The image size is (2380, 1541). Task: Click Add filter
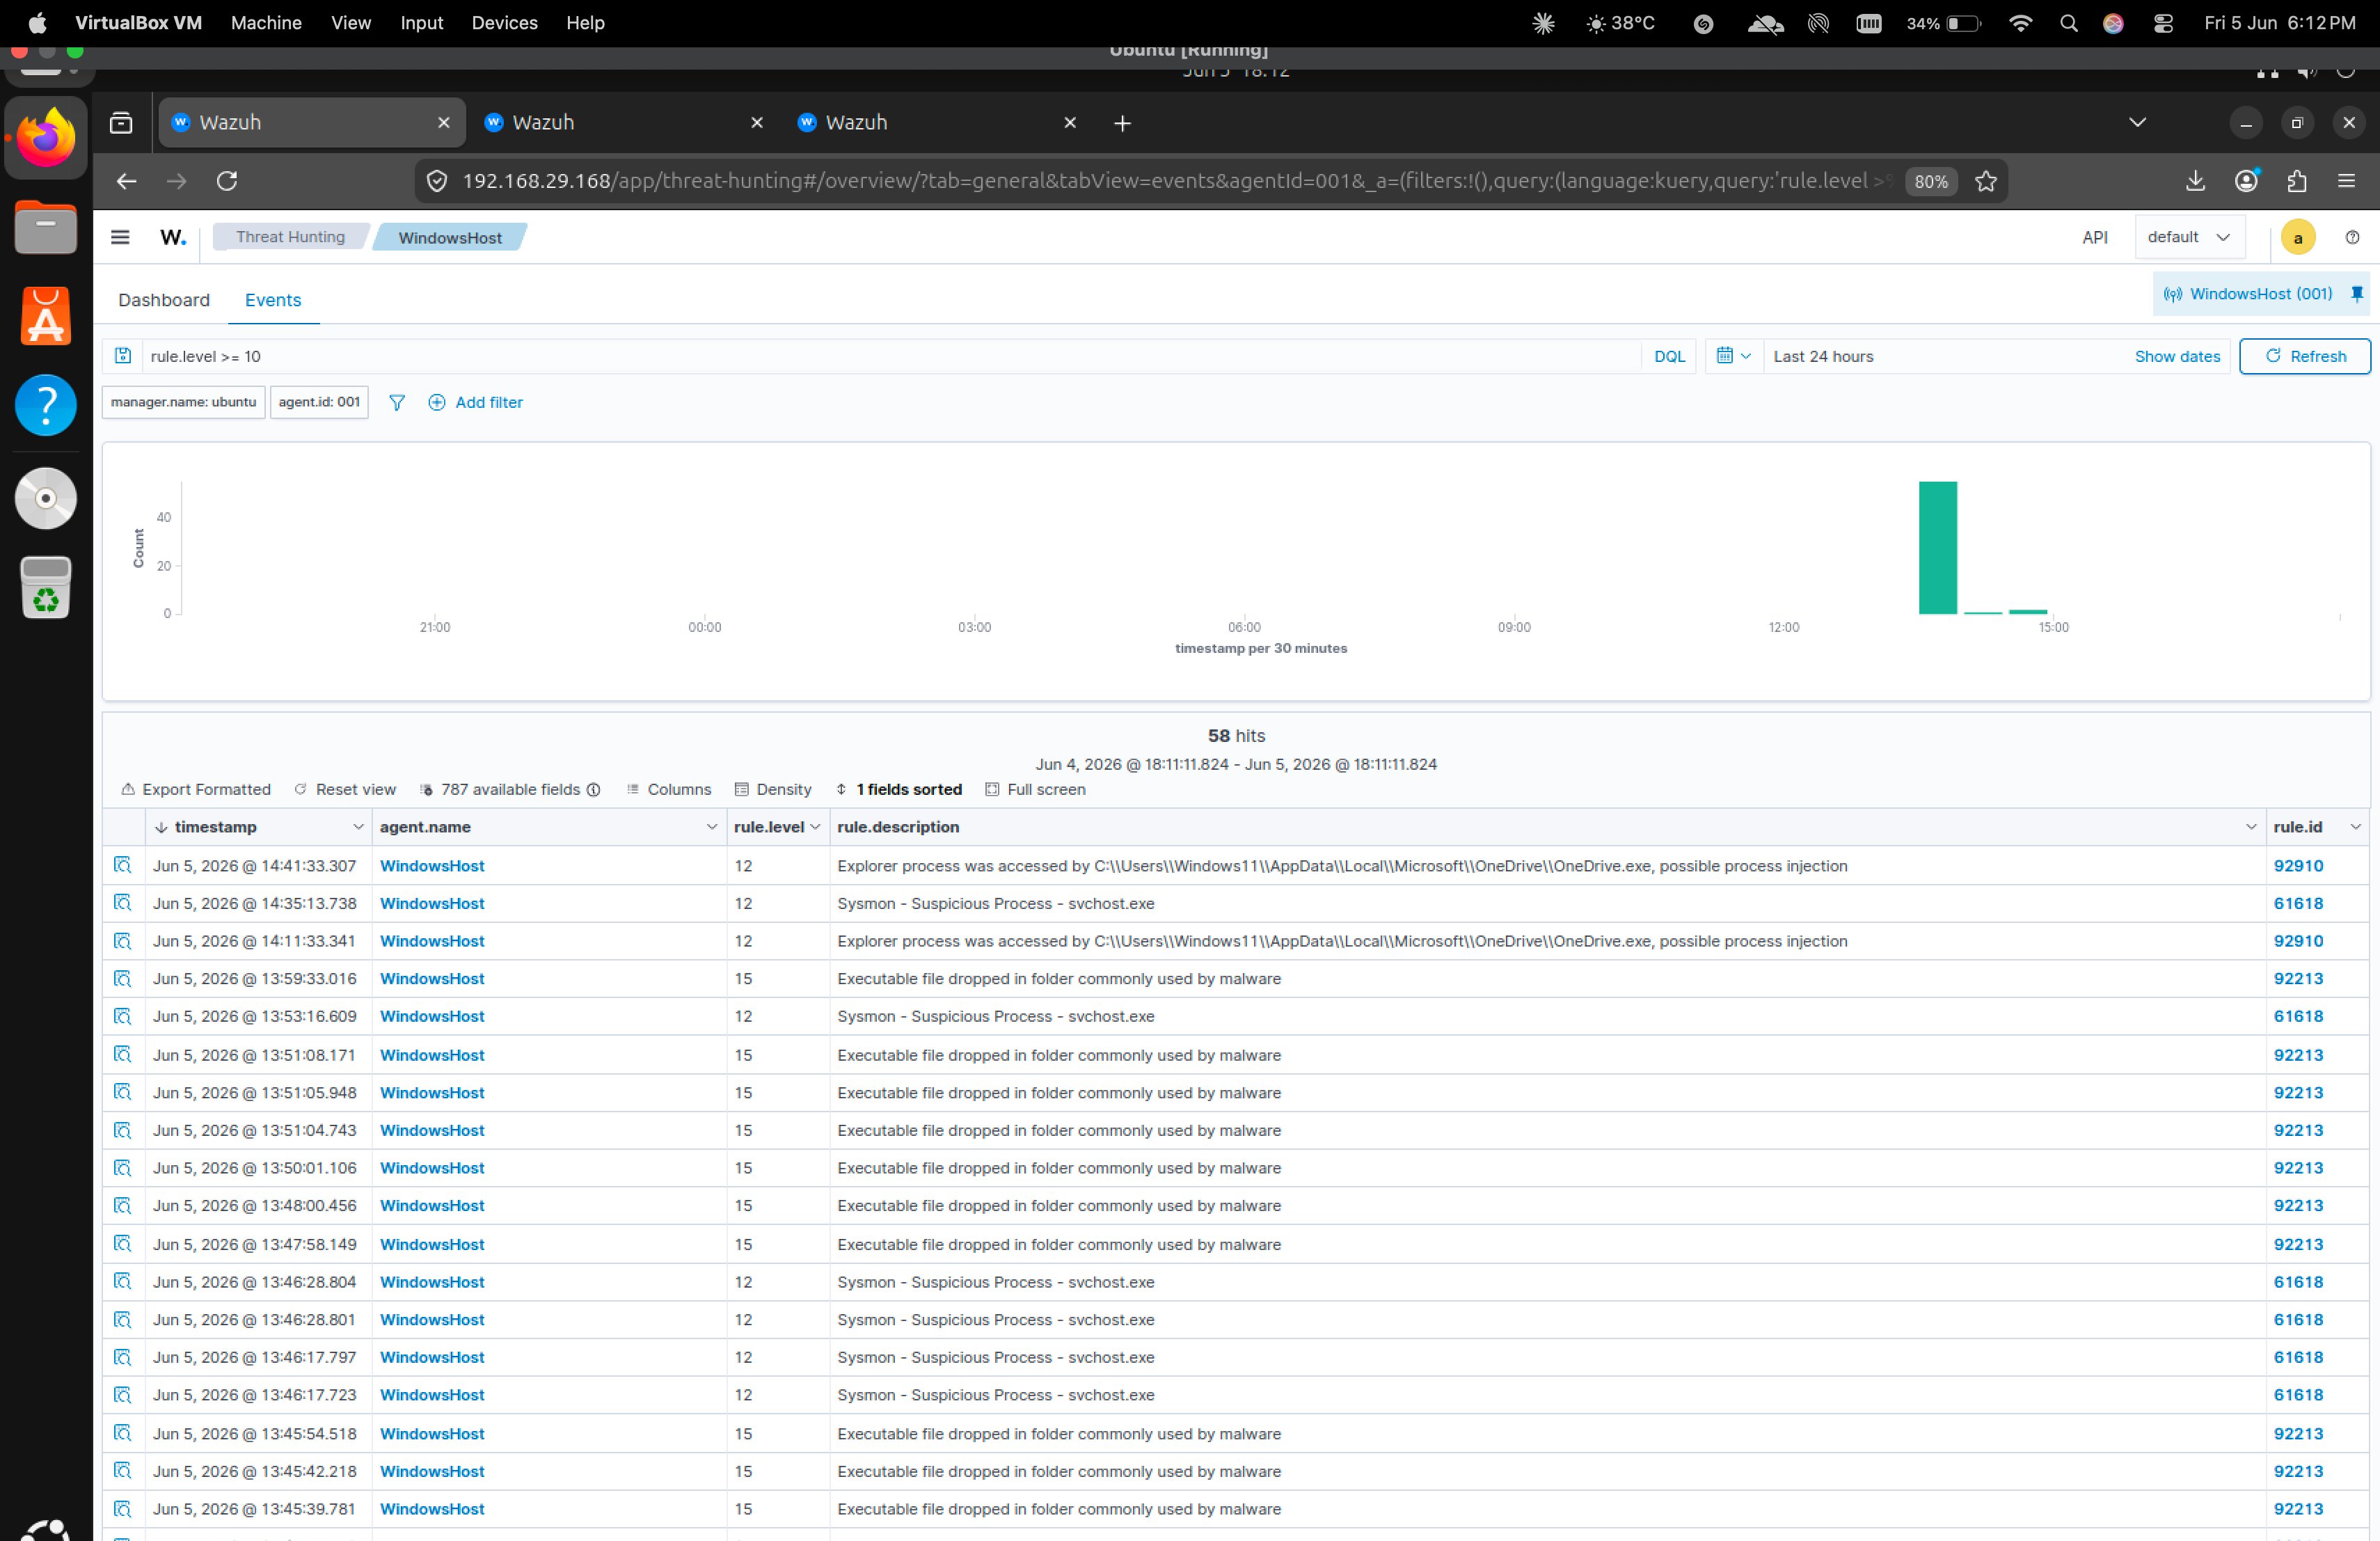point(476,402)
